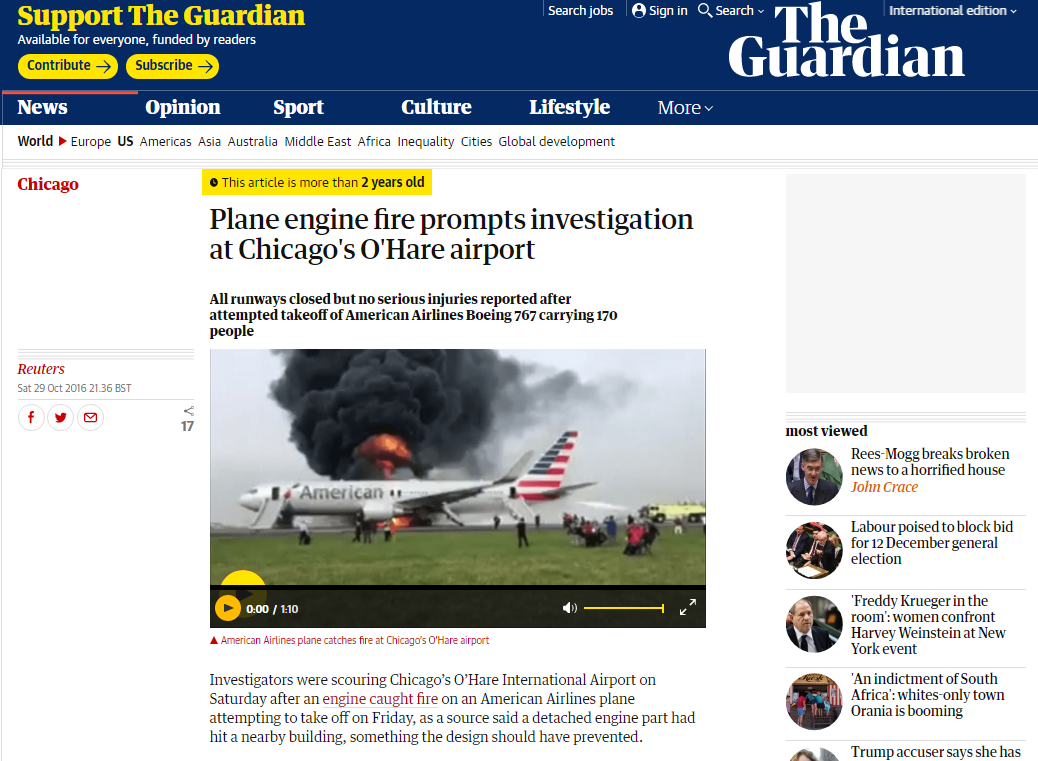Follow the 'engine caught fire' link

pyautogui.click(x=380, y=699)
